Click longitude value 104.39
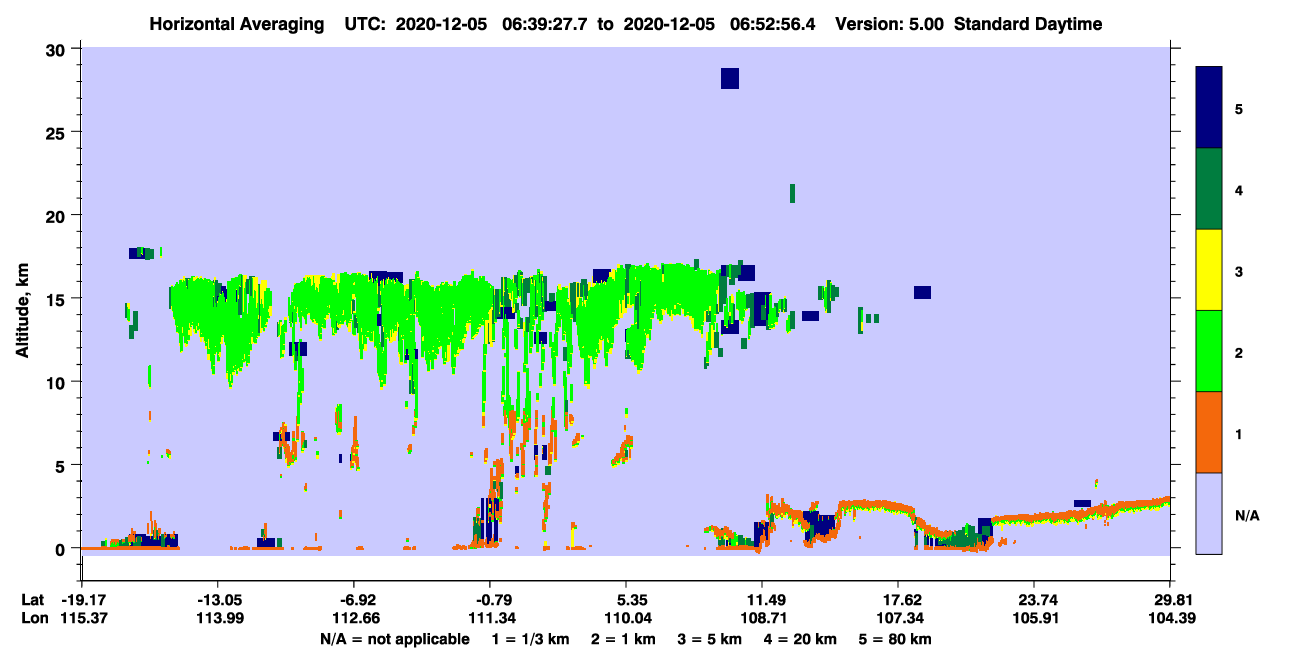 coord(1171,618)
